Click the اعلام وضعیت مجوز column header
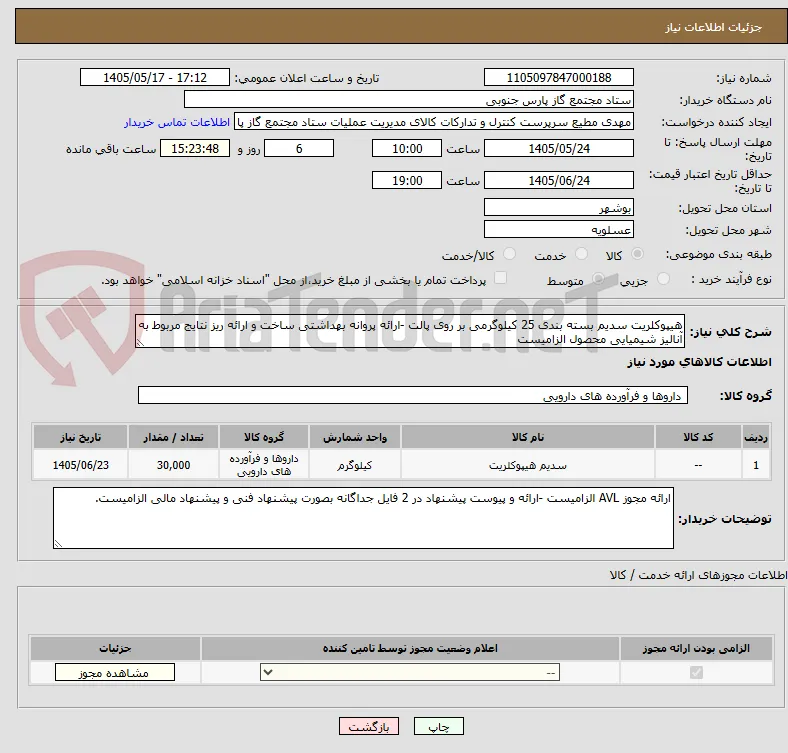The image size is (788, 753). pos(410,648)
